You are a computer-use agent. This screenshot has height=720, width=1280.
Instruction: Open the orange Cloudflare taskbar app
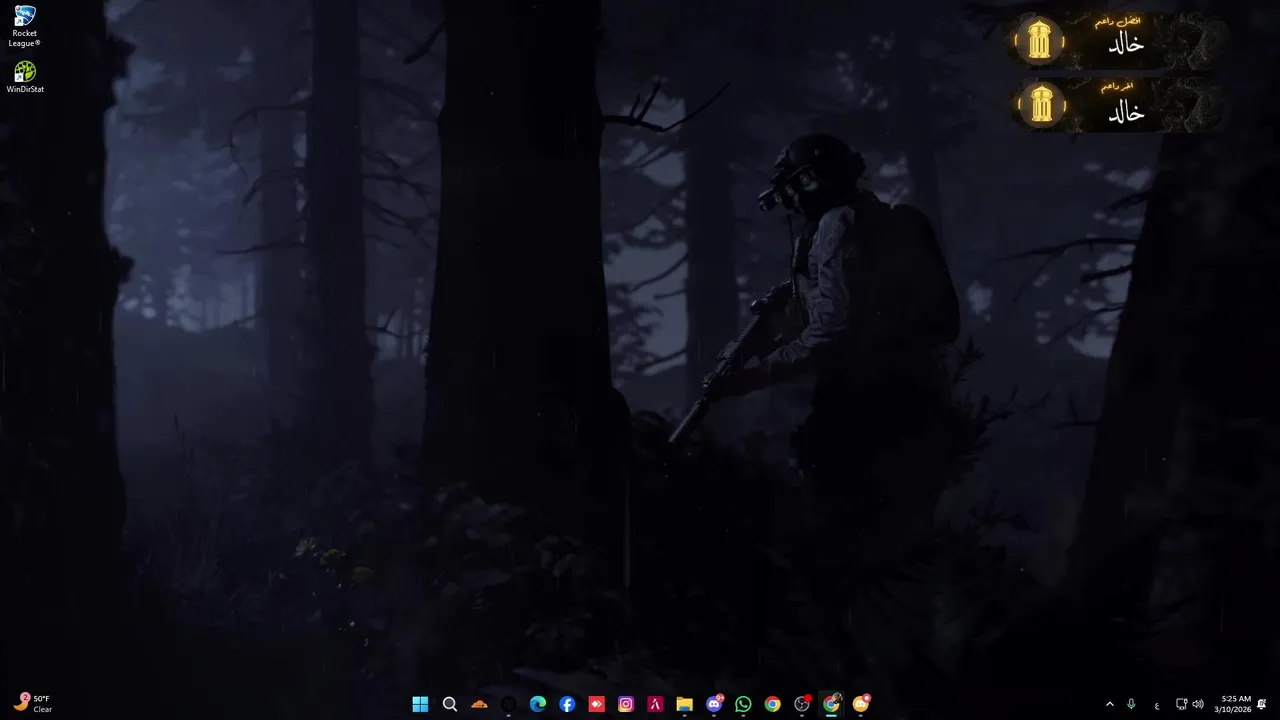479,704
